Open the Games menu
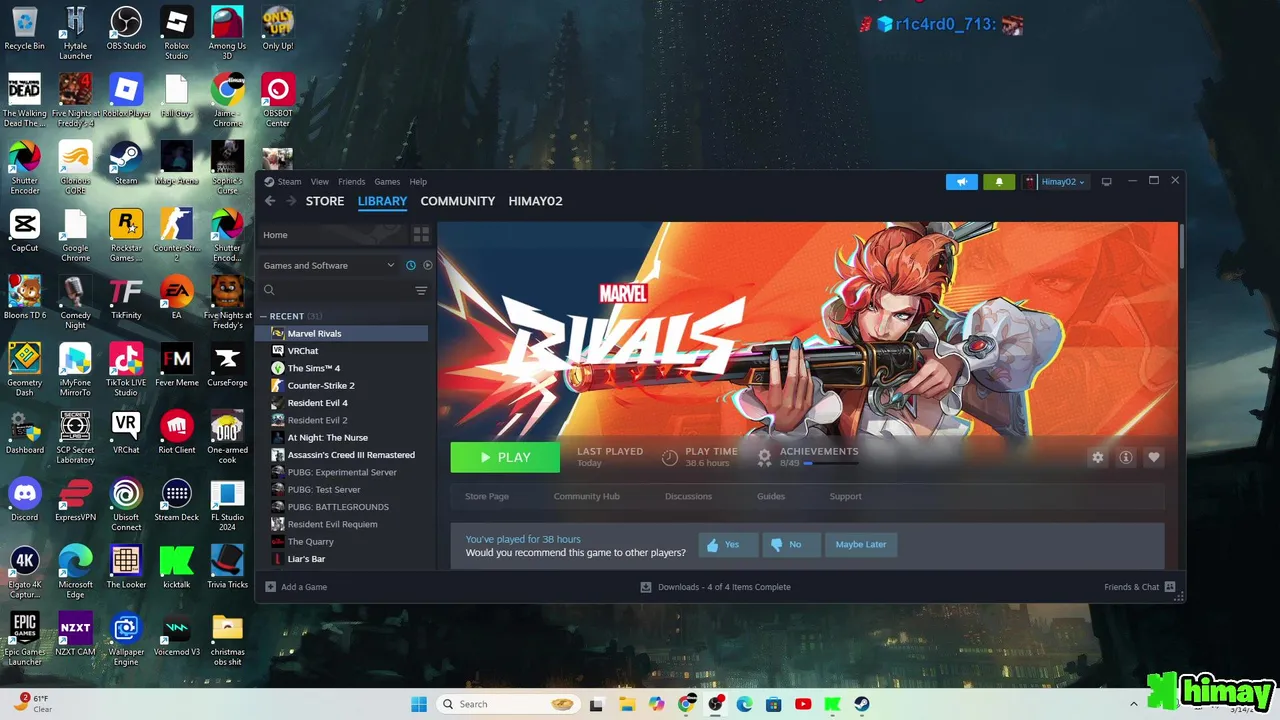The height and width of the screenshot is (720, 1280). (387, 182)
